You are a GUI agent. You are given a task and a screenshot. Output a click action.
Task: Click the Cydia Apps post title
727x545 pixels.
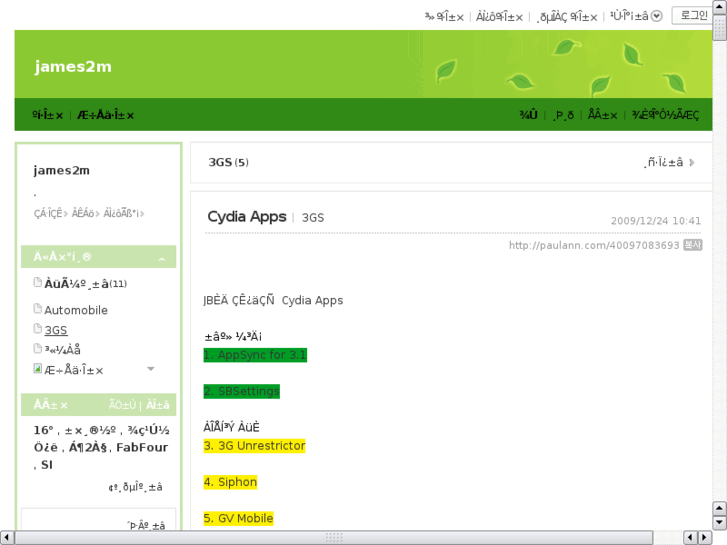tap(247, 217)
